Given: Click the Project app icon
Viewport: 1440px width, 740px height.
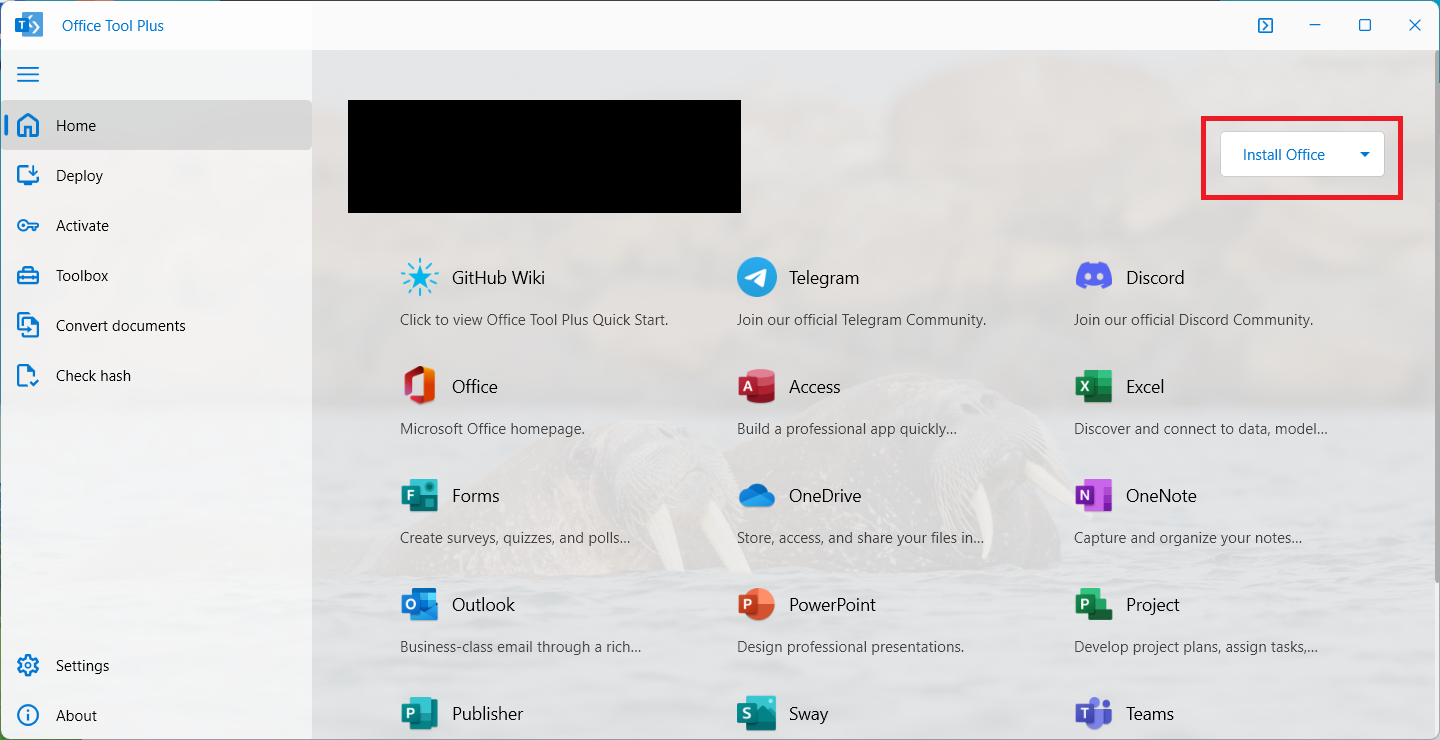Looking at the screenshot, I should (x=1094, y=604).
